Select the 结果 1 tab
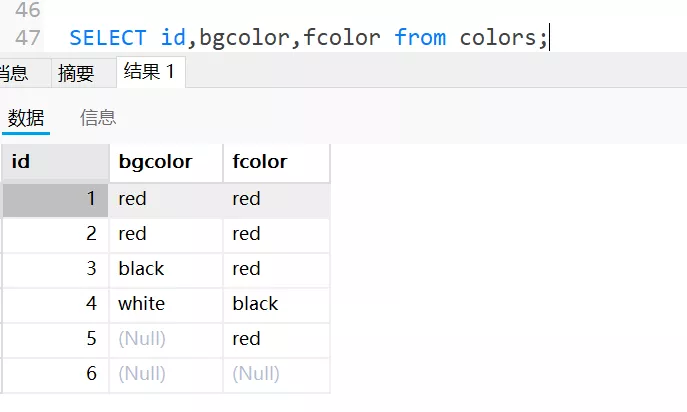 click(x=149, y=71)
